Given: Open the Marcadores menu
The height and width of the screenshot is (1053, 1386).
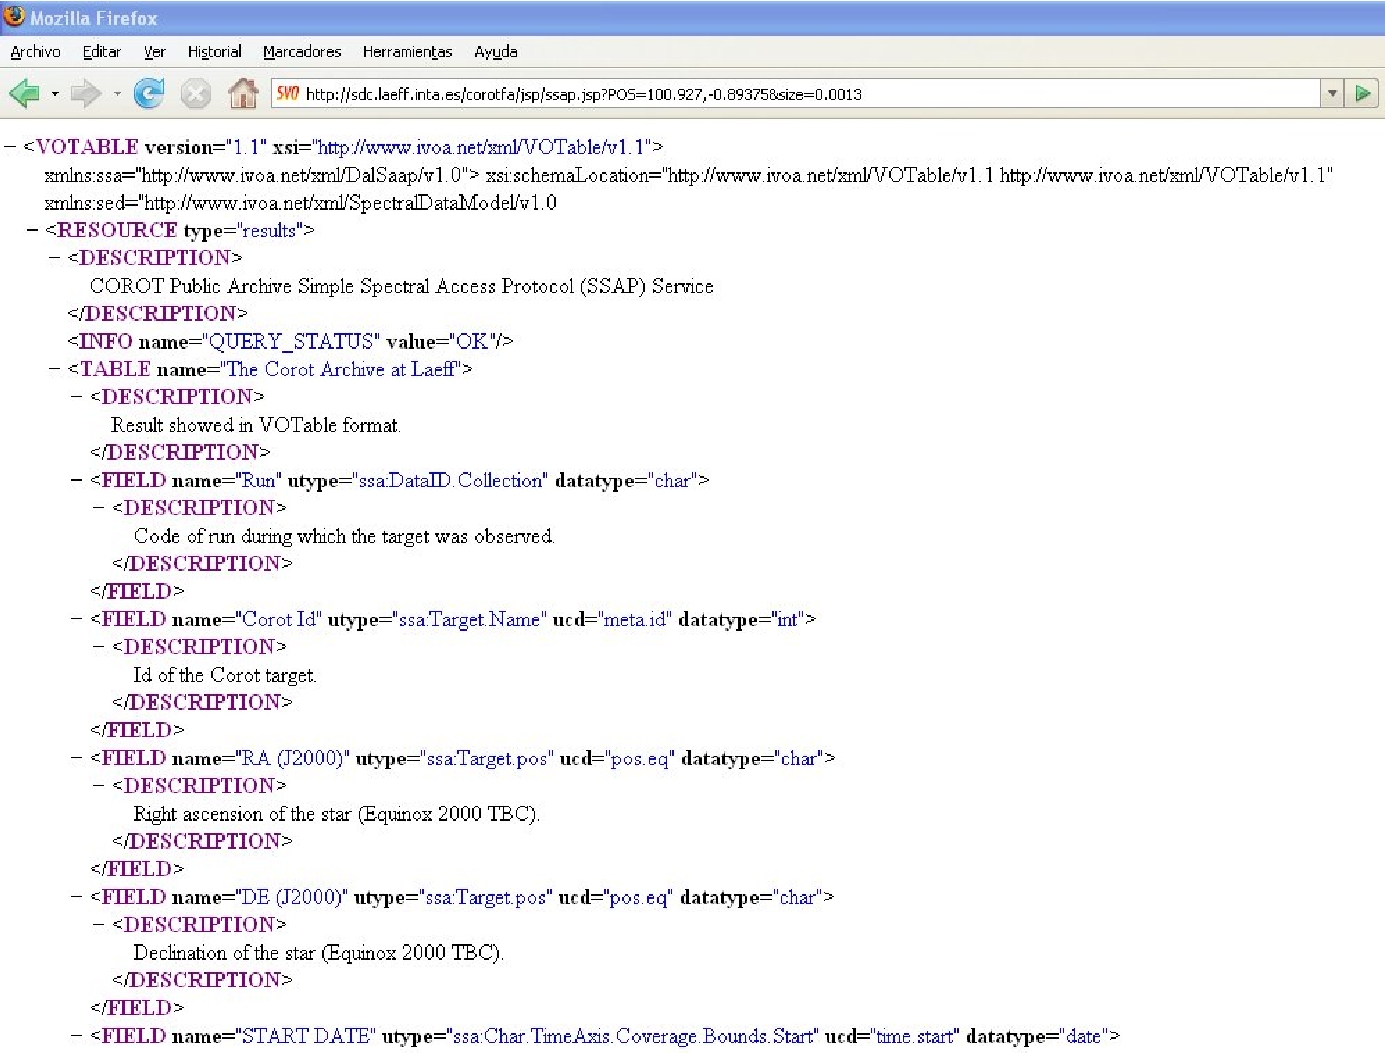Looking at the screenshot, I should (302, 52).
